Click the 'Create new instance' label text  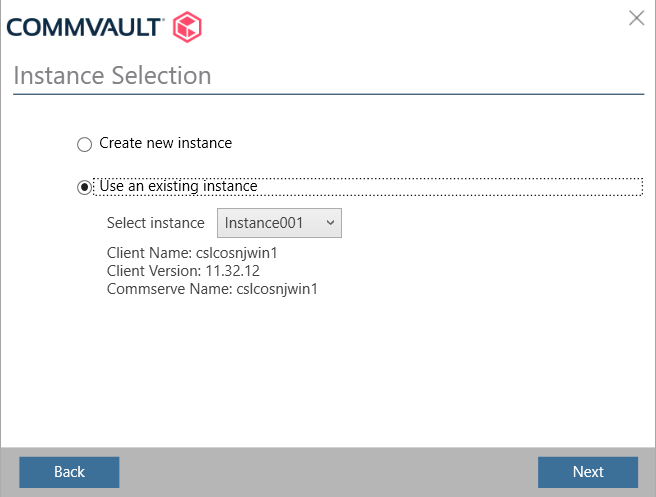(165, 143)
